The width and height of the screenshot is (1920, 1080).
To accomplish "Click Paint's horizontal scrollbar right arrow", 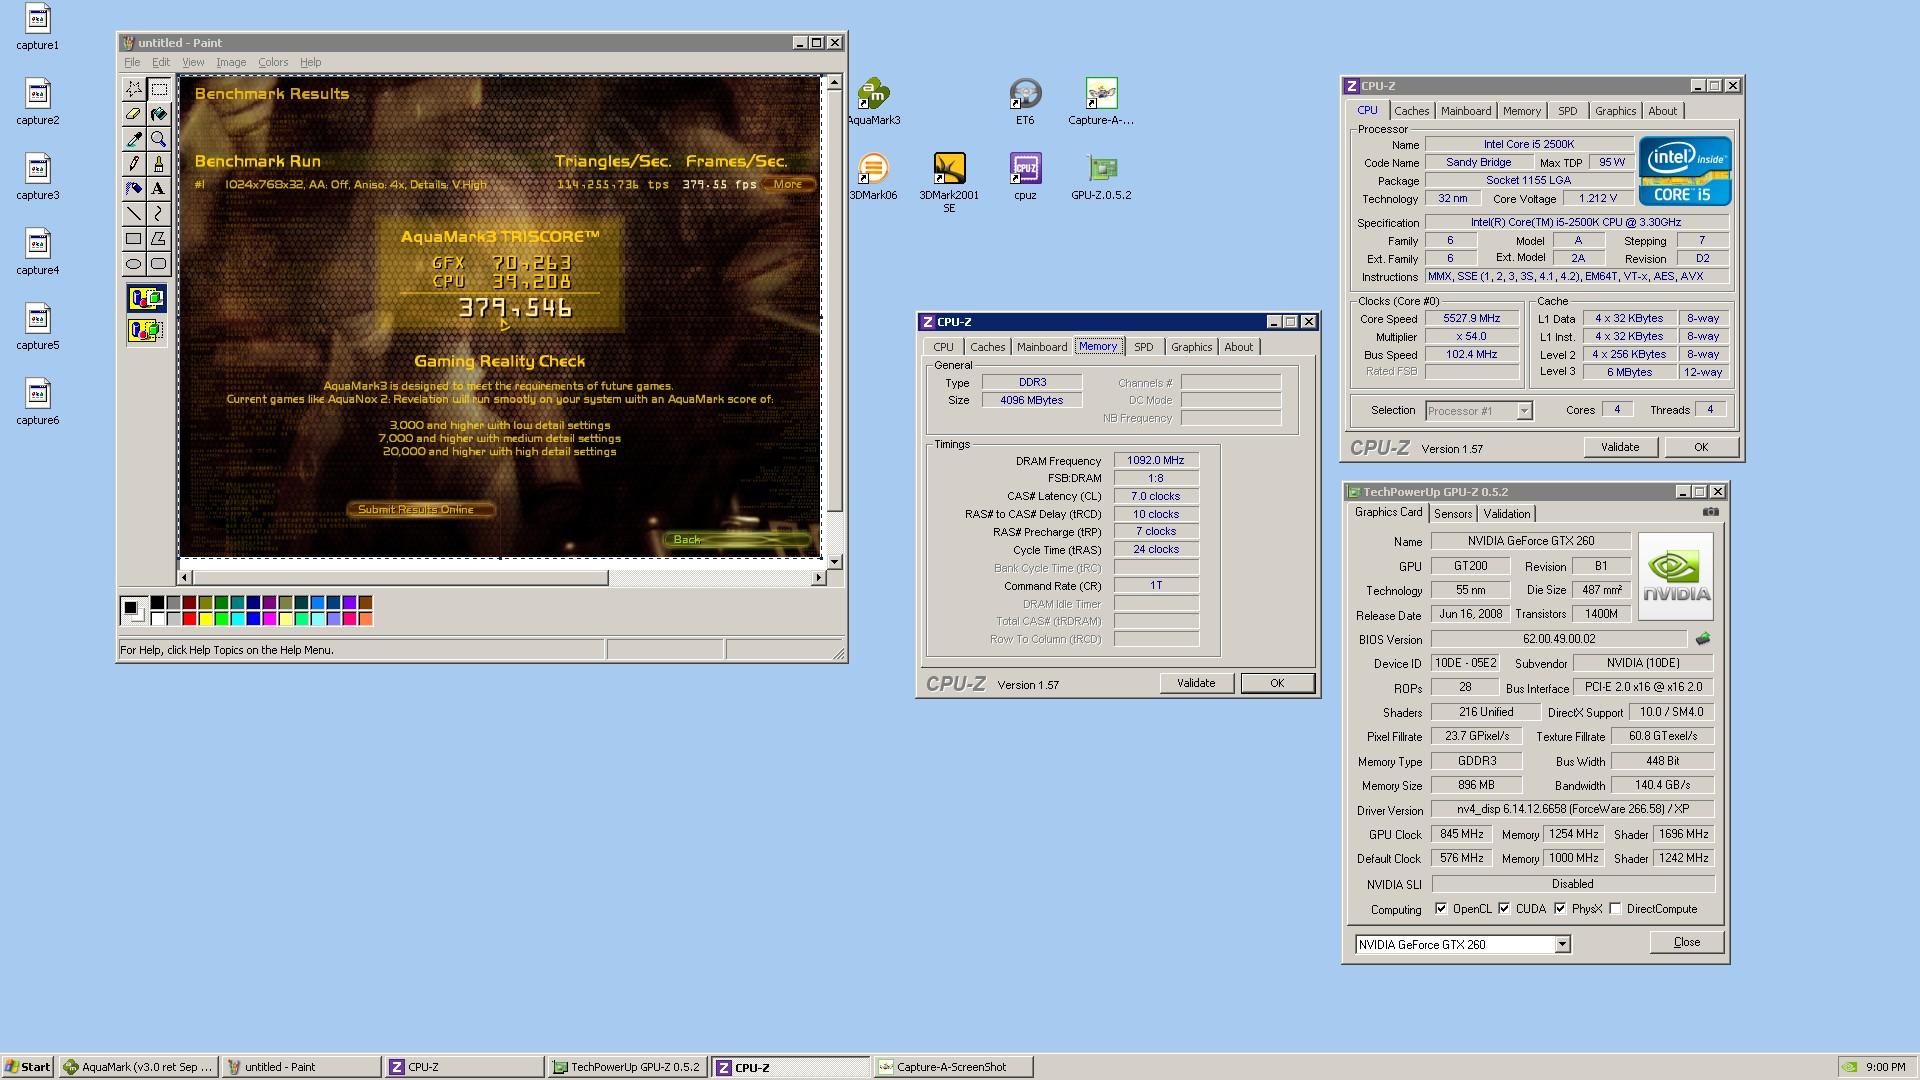I will point(818,578).
